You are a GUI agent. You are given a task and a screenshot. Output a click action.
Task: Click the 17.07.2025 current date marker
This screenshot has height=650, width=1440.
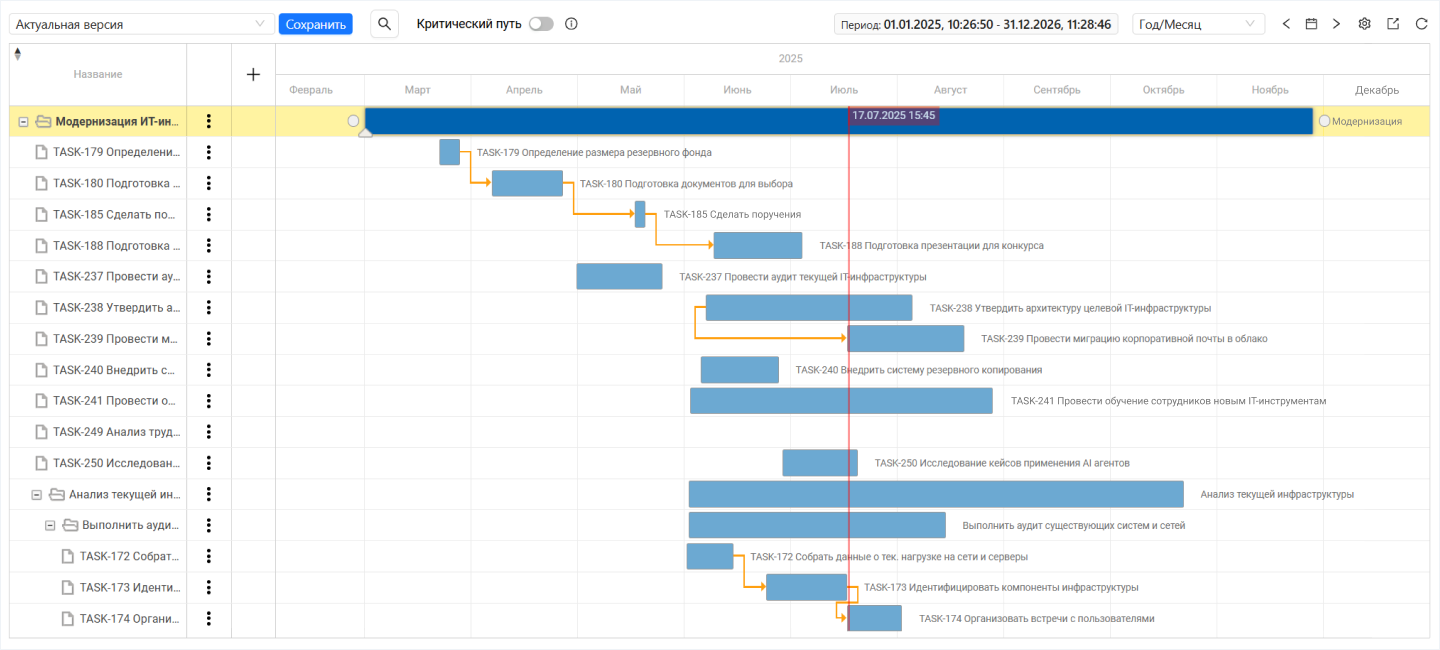pyautogui.click(x=893, y=116)
